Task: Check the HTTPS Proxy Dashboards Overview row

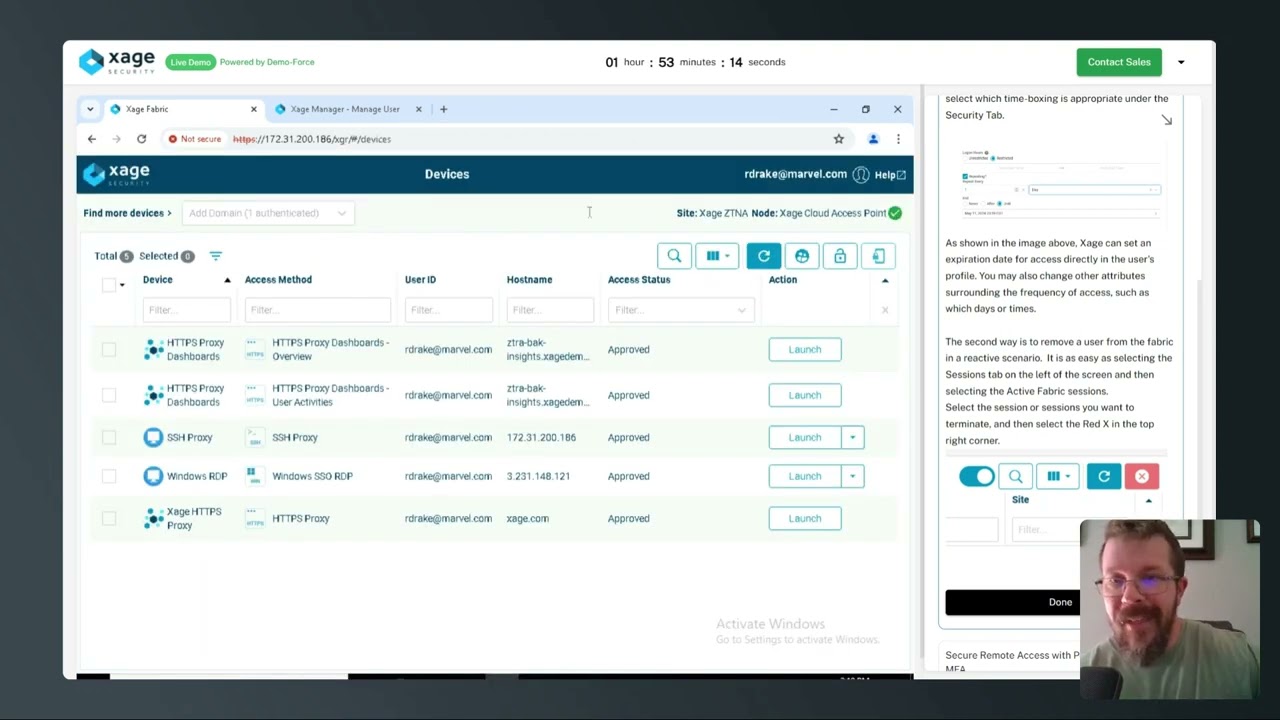Action: point(108,349)
